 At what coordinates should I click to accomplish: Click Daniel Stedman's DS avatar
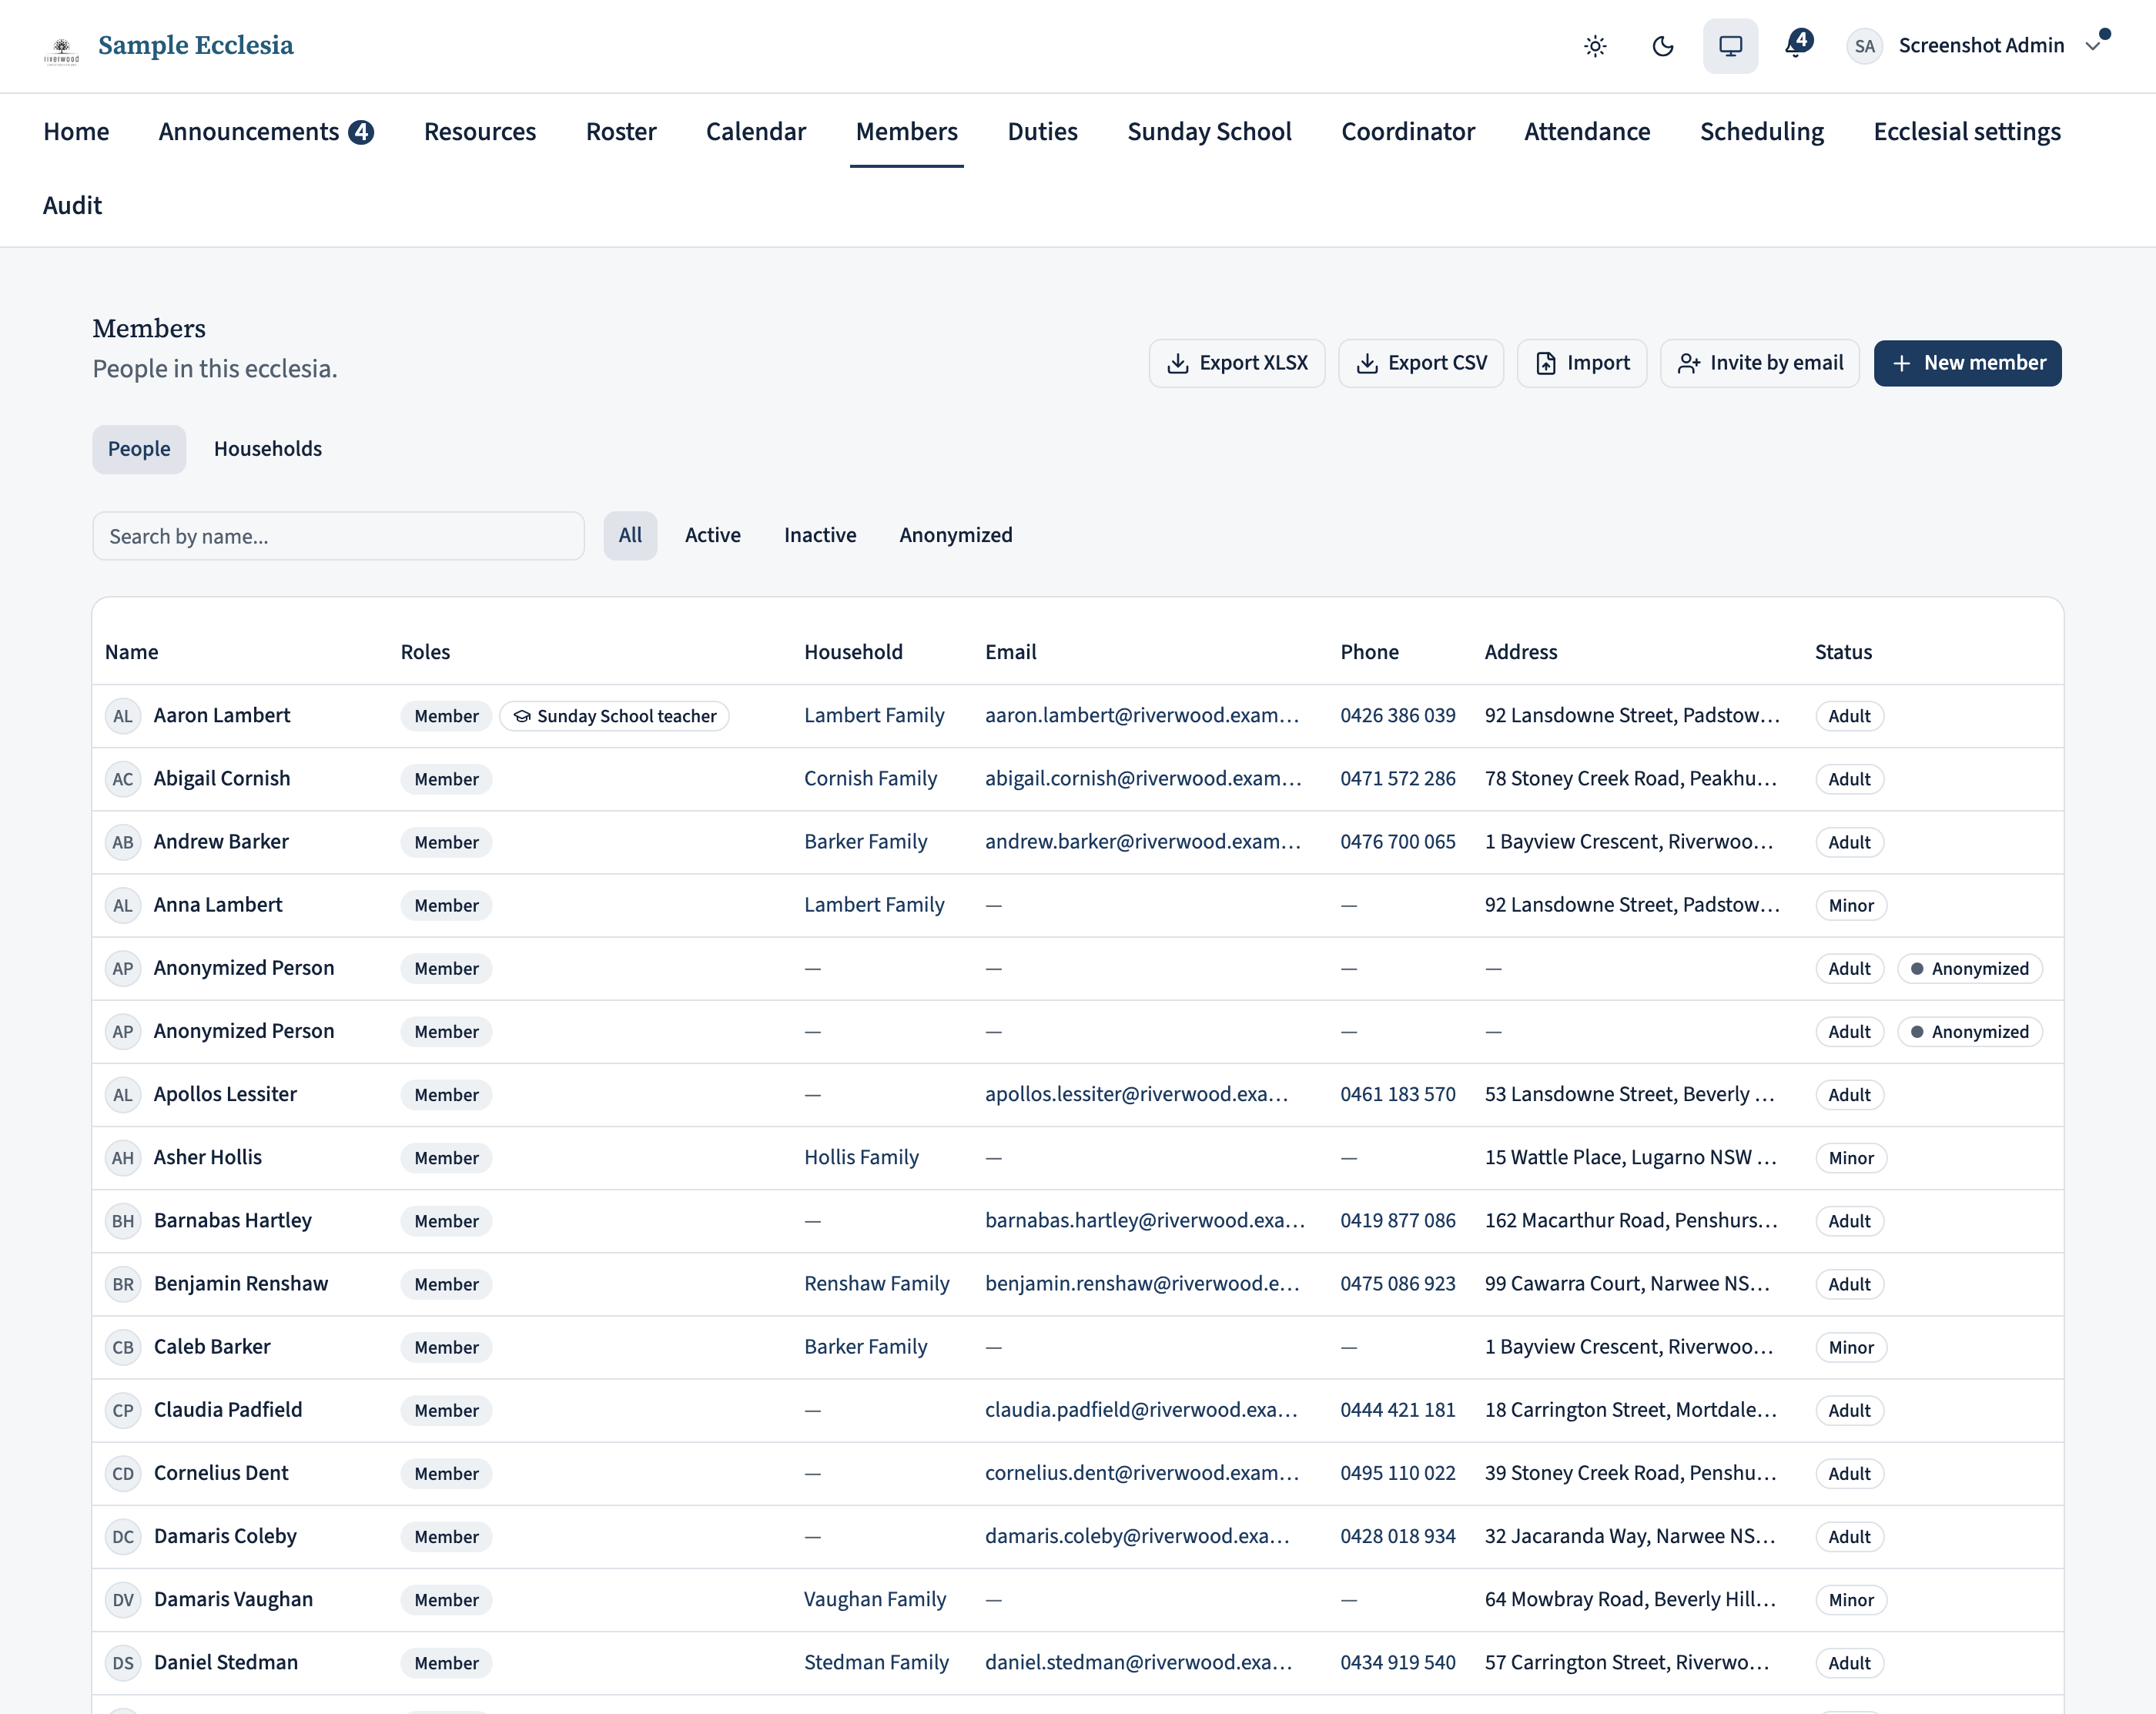coord(123,1663)
